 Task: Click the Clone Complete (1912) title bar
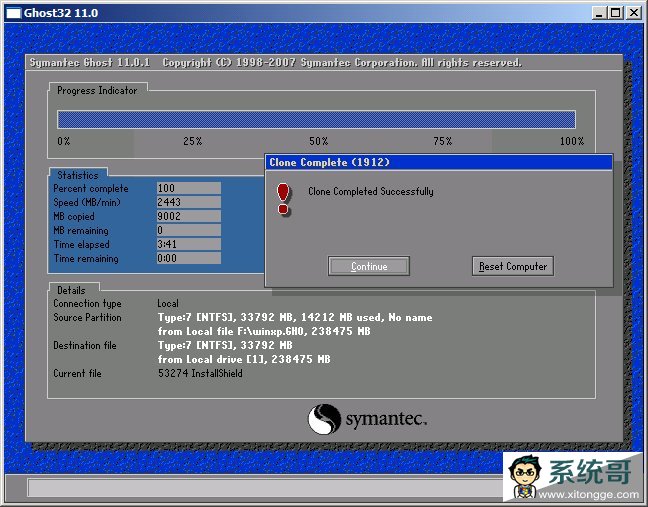pos(438,162)
